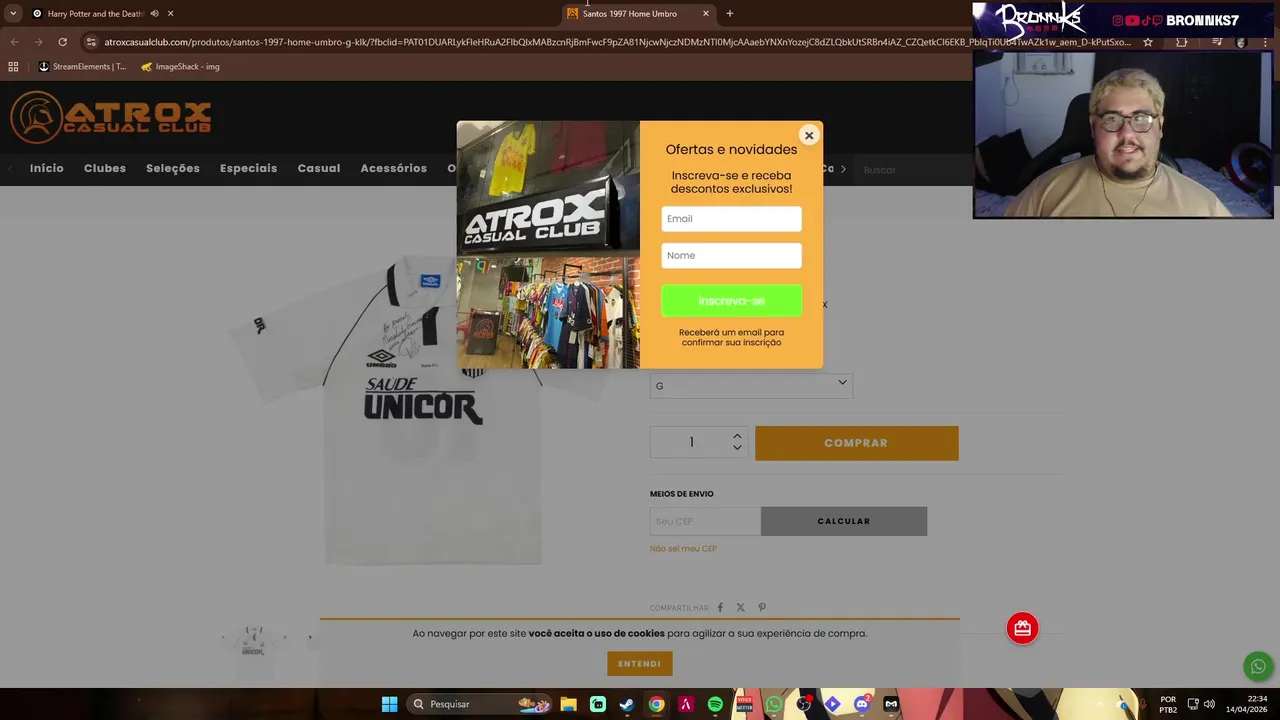Open the volume control in the tray
Viewport: 1280px width, 720px height.
click(1209, 704)
